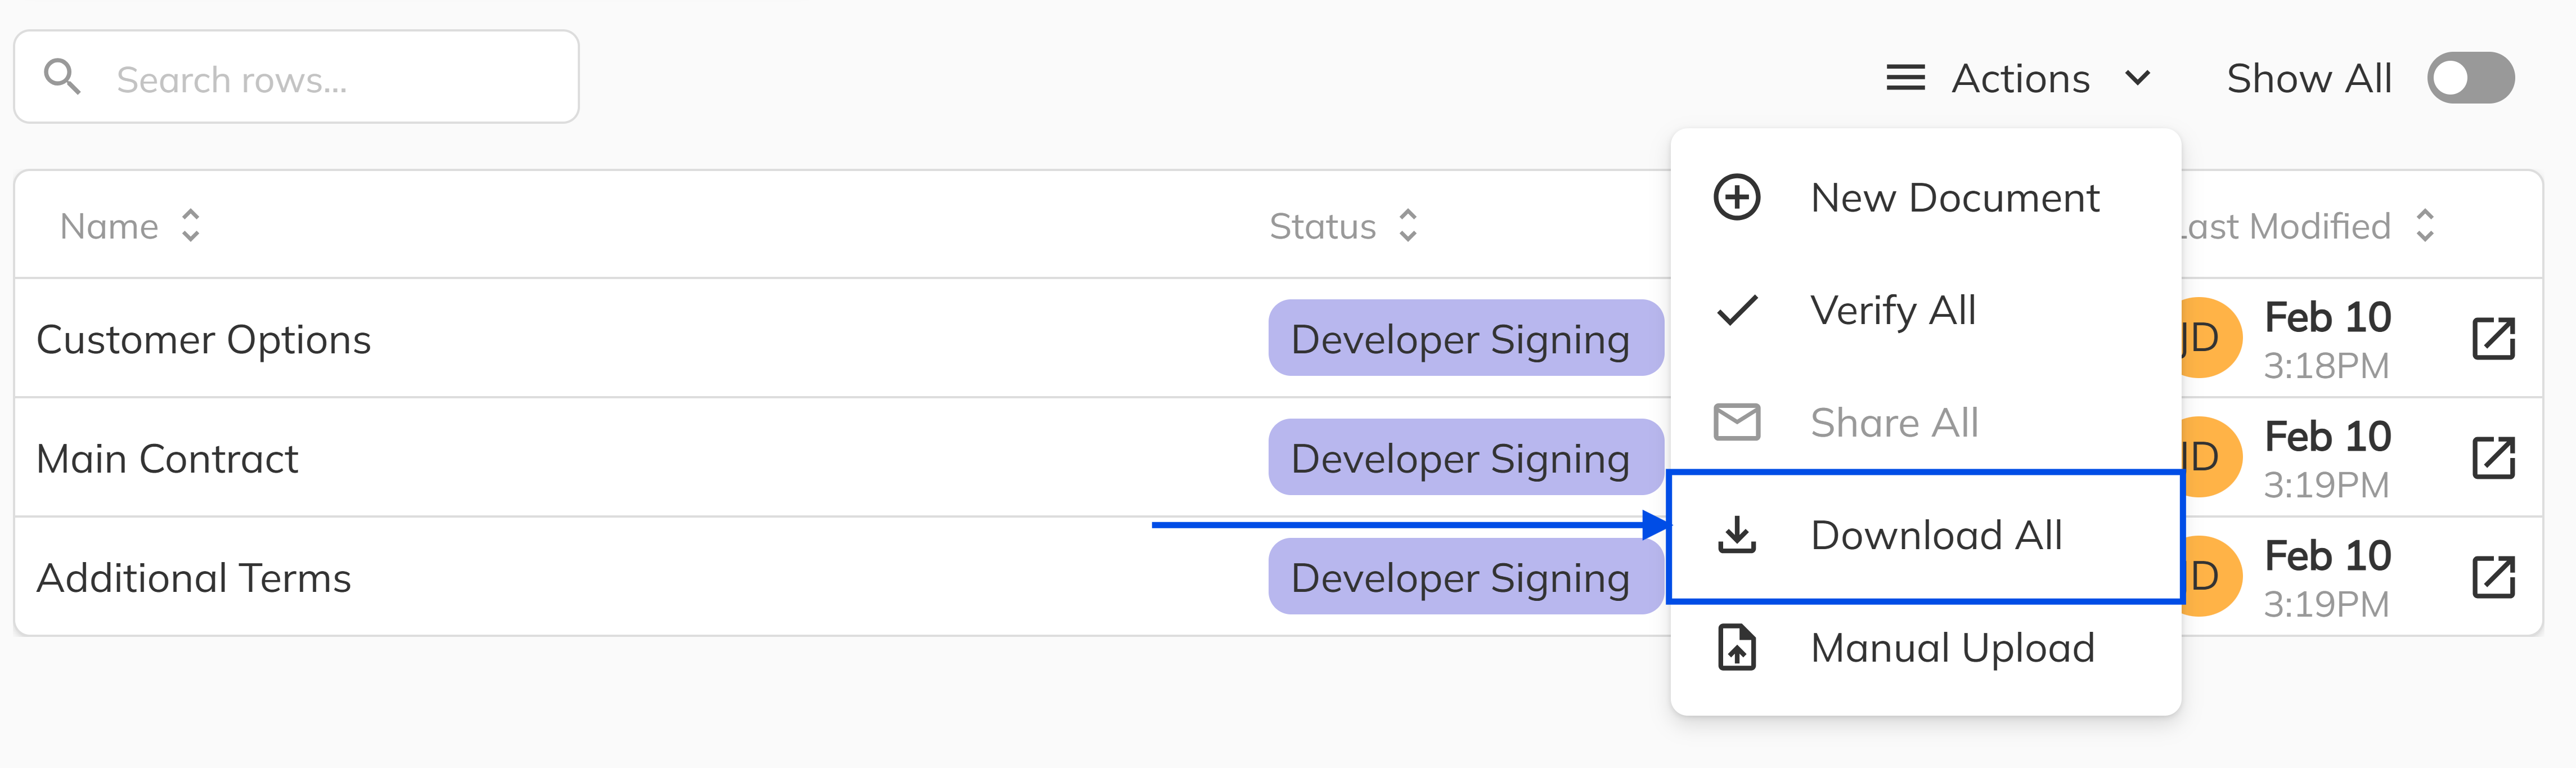Image resolution: width=2576 pixels, height=768 pixels.
Task: Sort rows by the Name column
Action: click(190, 226)
